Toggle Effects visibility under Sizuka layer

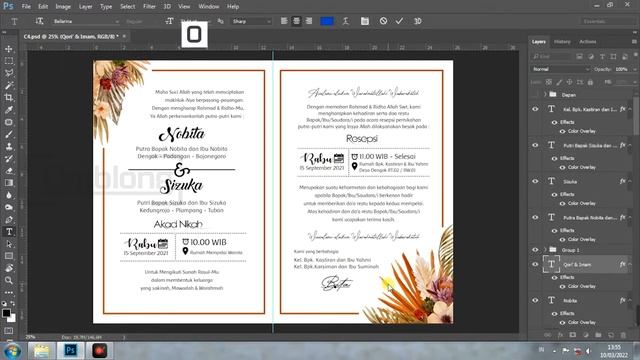coord(554,194)
